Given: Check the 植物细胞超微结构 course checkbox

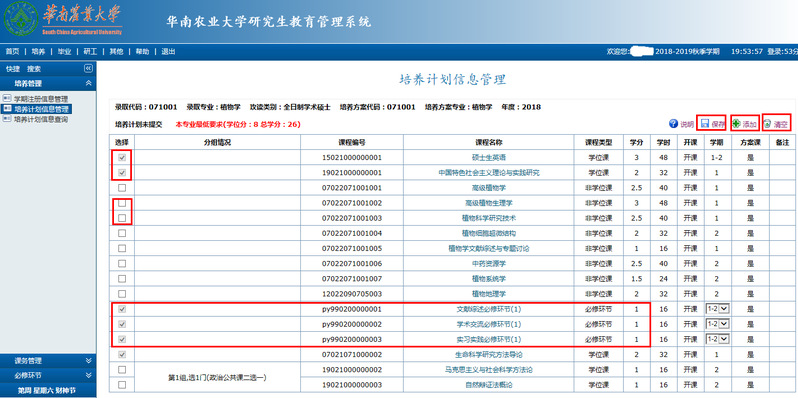Looking at the screenshot, I should click(x=122, y=233).
